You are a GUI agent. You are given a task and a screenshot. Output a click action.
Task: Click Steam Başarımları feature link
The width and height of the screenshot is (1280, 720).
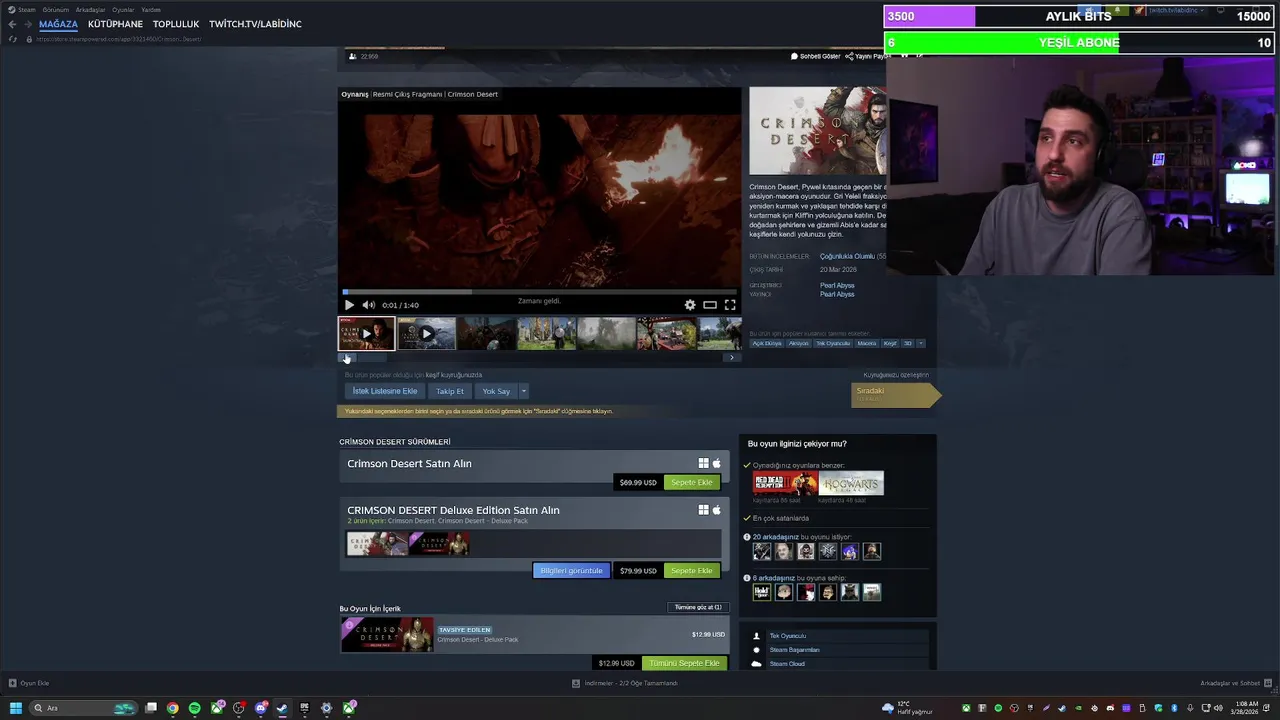click(794, 650)
